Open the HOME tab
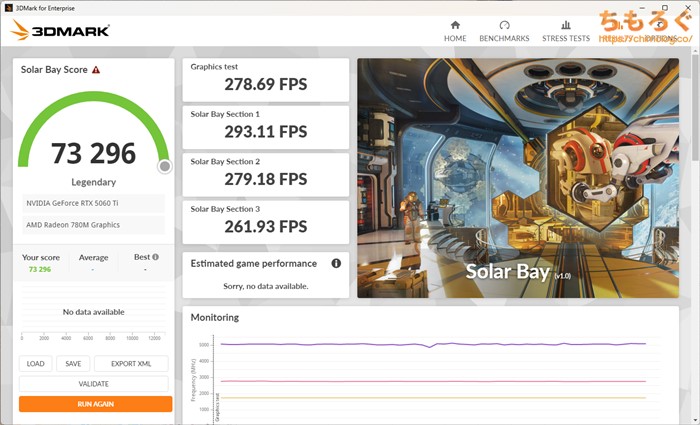Viewport: 700px width, 425px height. (455, 31)
